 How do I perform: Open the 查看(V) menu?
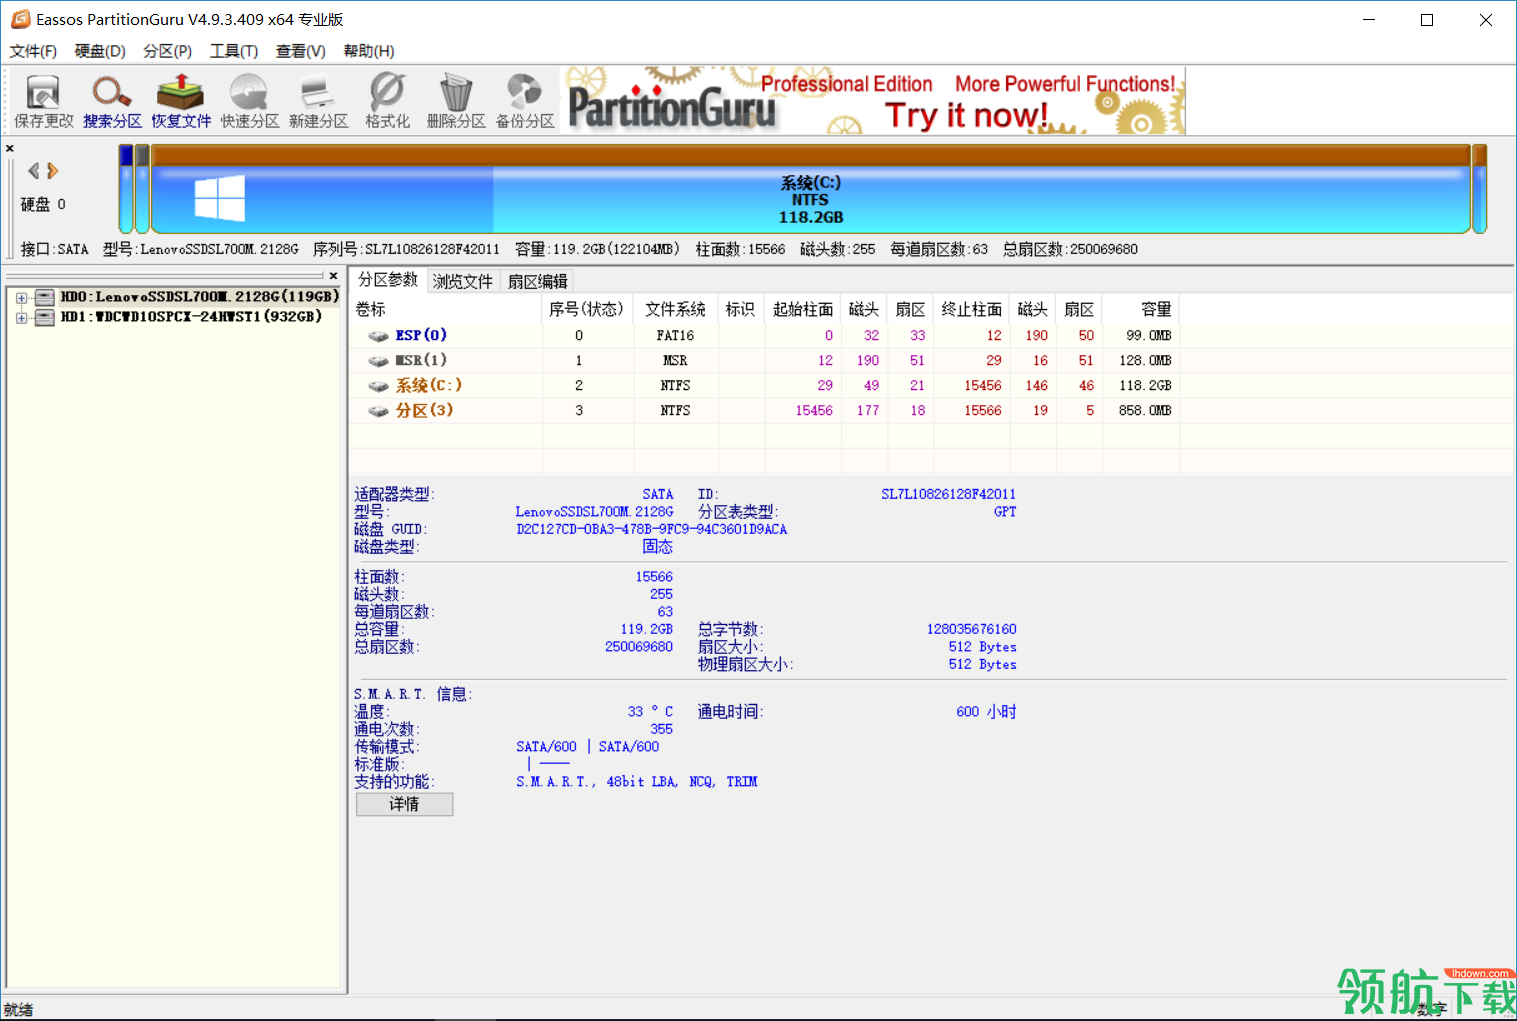[301, 51]
